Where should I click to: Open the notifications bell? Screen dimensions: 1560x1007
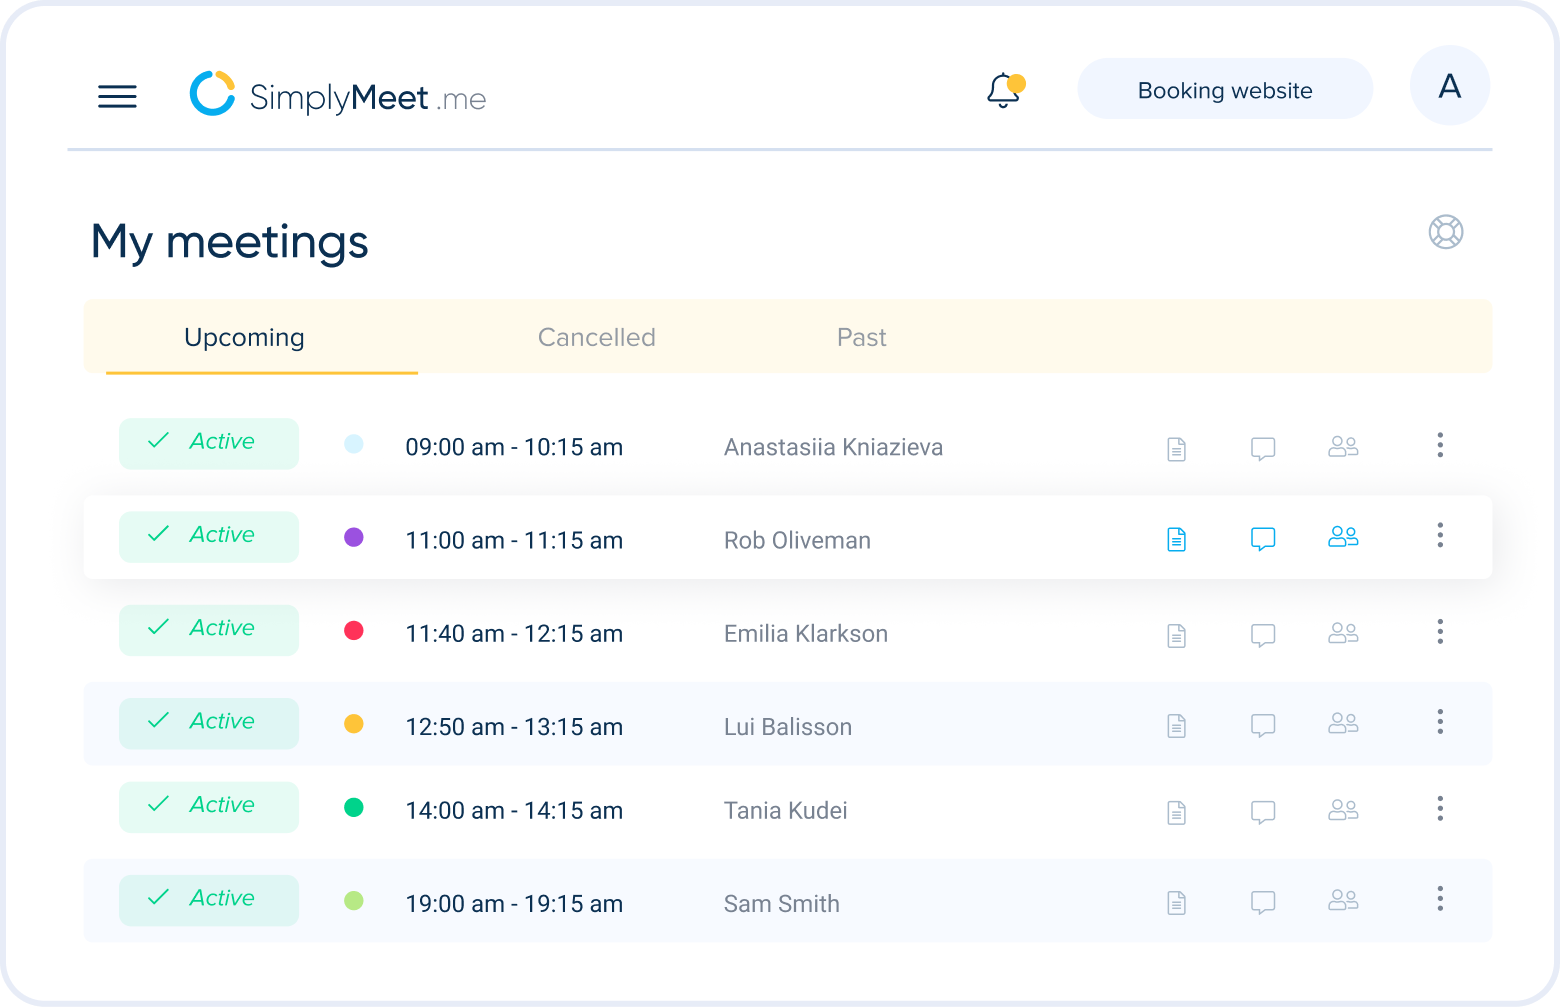(x=1002, y=90)
